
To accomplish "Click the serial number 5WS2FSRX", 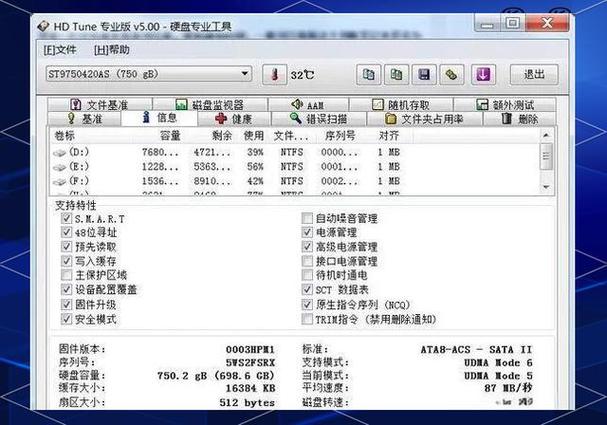I will click(250, 363).
